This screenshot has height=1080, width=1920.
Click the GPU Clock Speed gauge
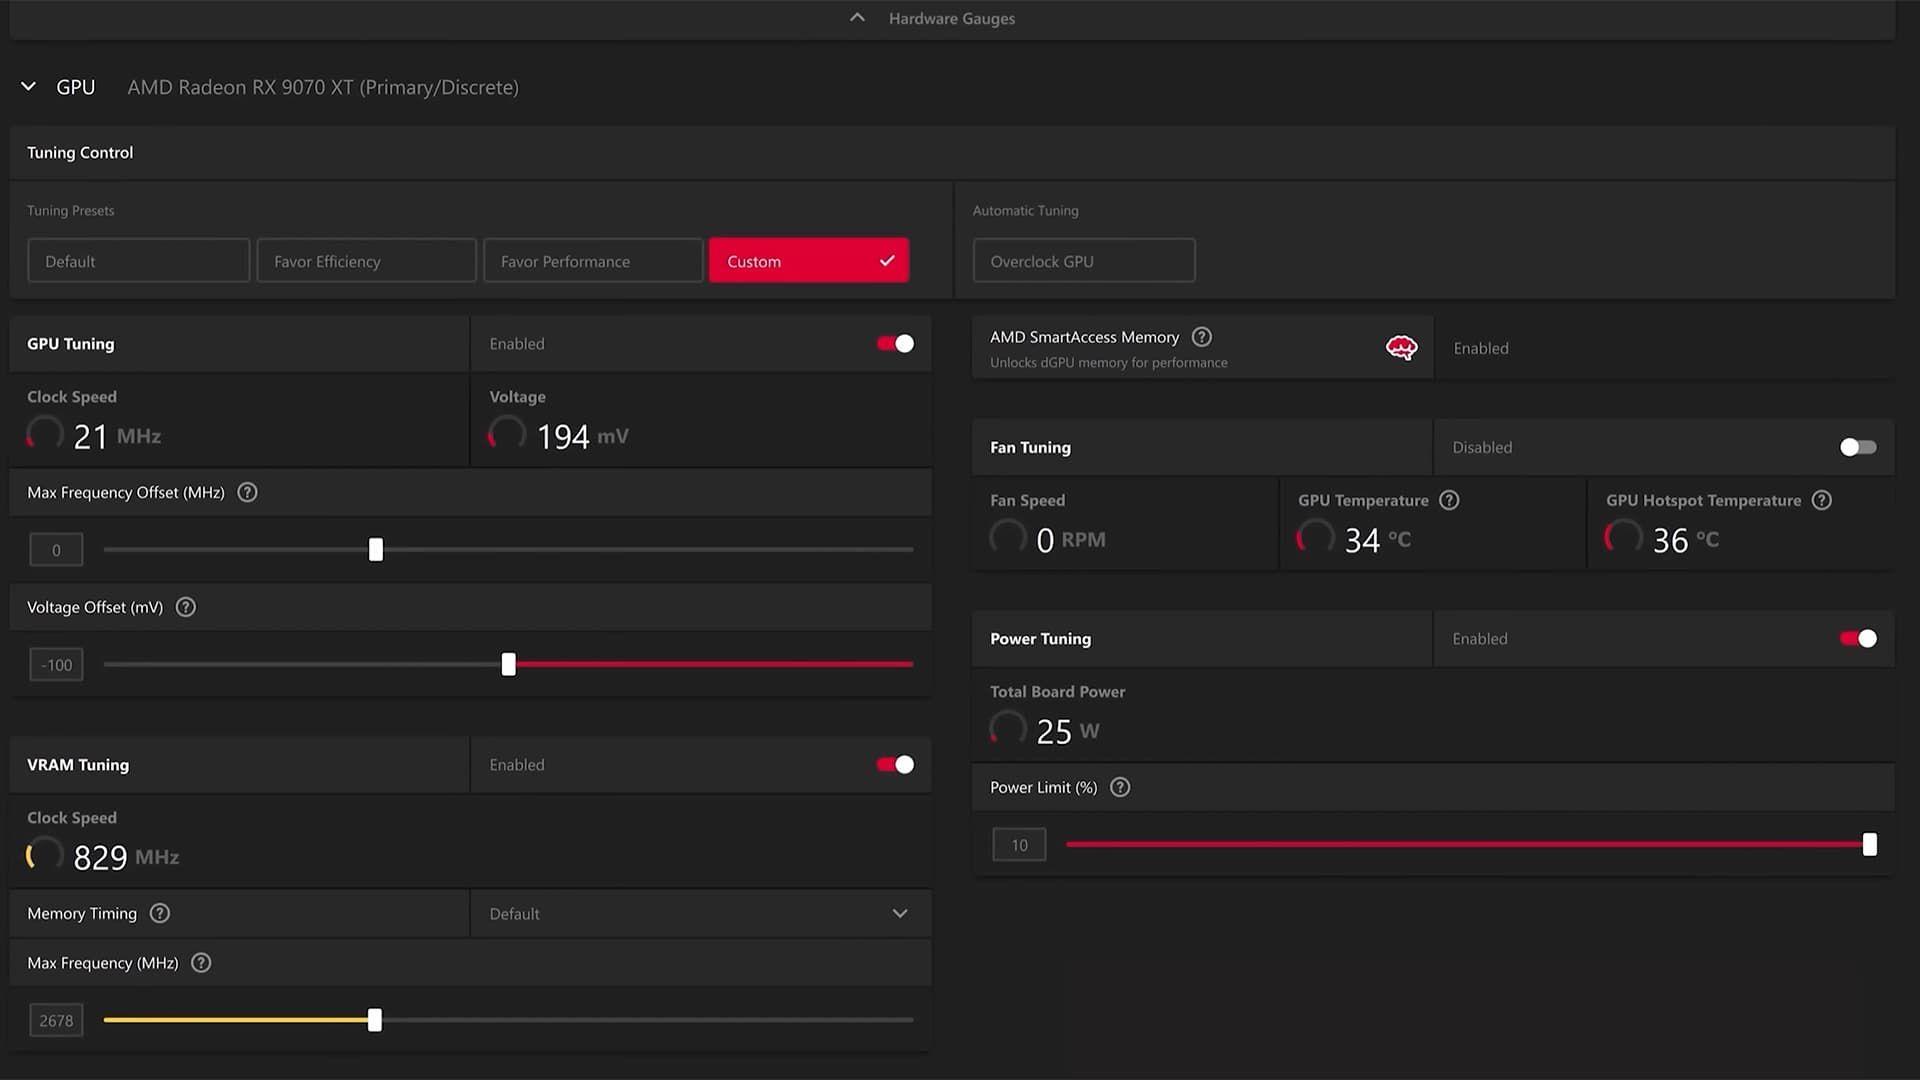(x=45, y=434)
